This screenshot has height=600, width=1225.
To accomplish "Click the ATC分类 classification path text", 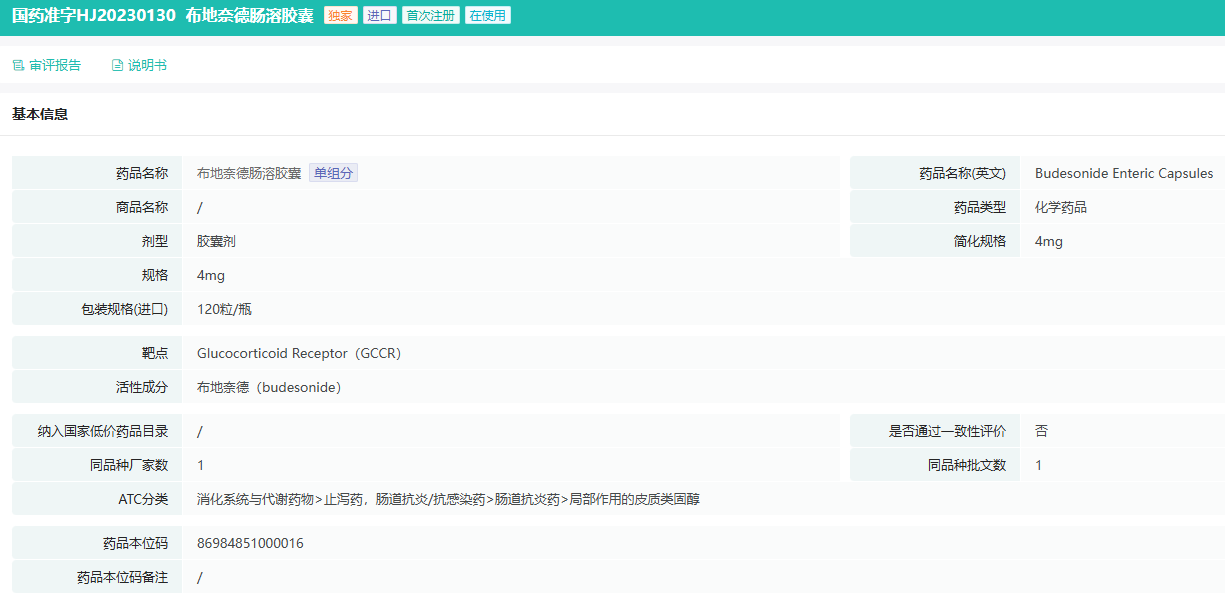I will click(448, 499).
